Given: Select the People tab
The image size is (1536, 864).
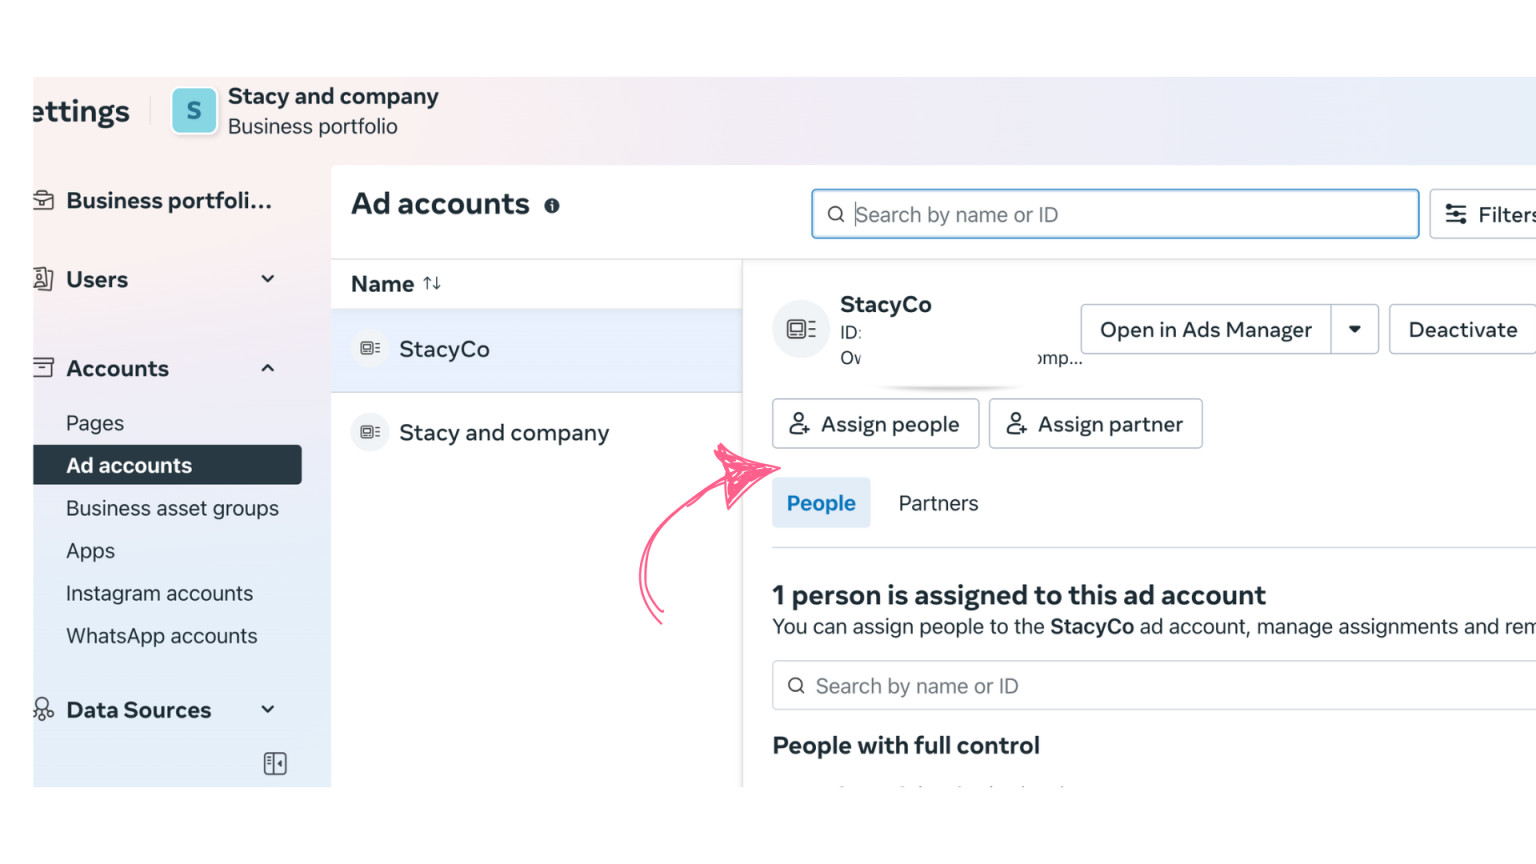Looking at the screenshot, I should [x=820, y=503].
